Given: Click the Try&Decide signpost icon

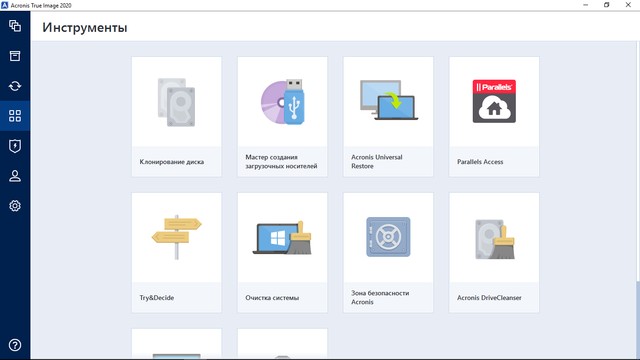Looking at the screenshot, I should [176, 237].
